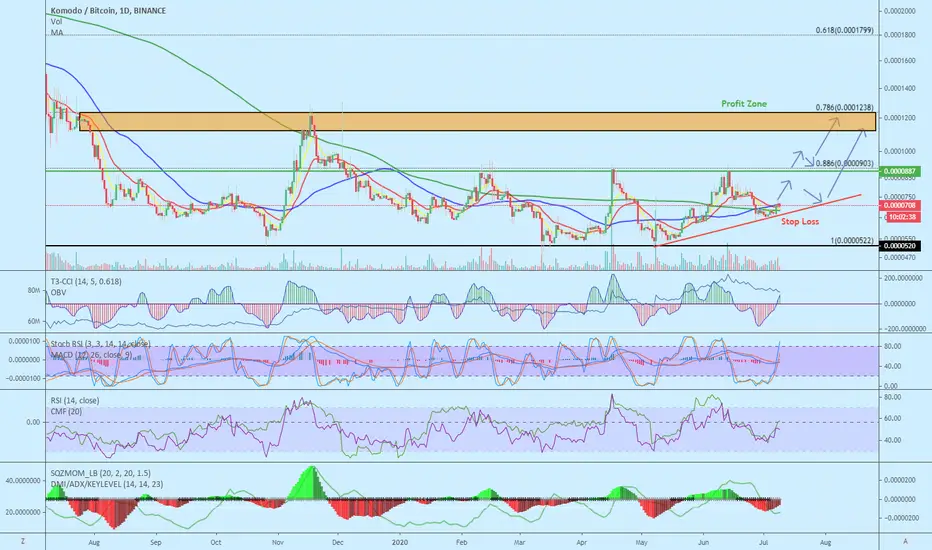This screenshot has width=932, height=550.
Task: Open the T3-CCI (14, 5, 0.618) indicator legend
Action: [86, 281]
